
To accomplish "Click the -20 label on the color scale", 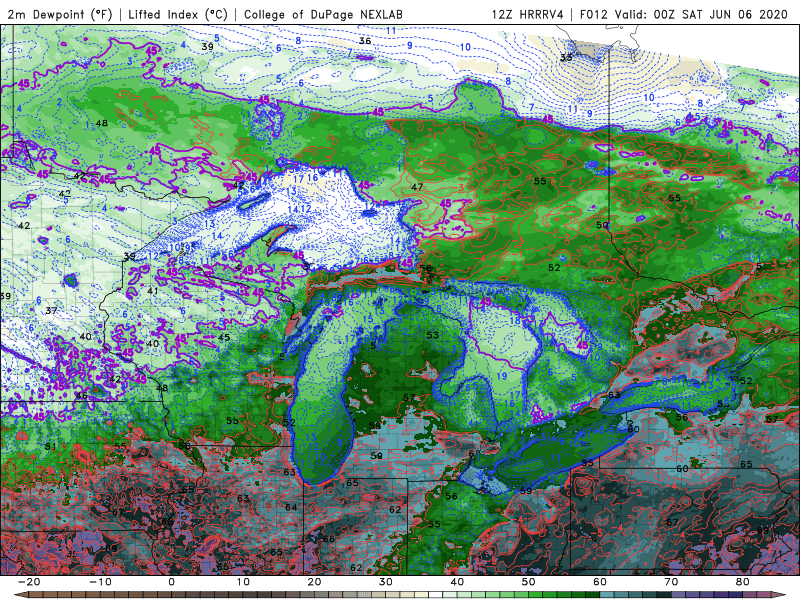I will 29,582.
